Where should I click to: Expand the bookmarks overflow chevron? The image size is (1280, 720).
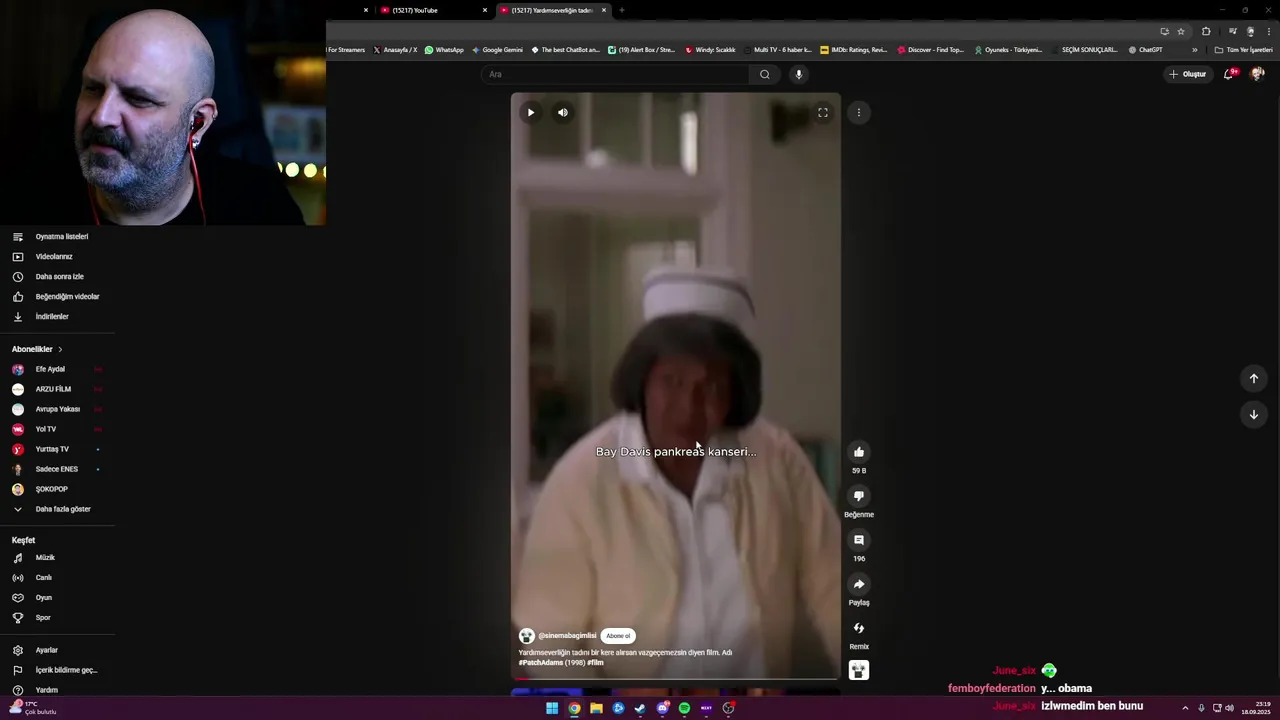[1194, 50]
